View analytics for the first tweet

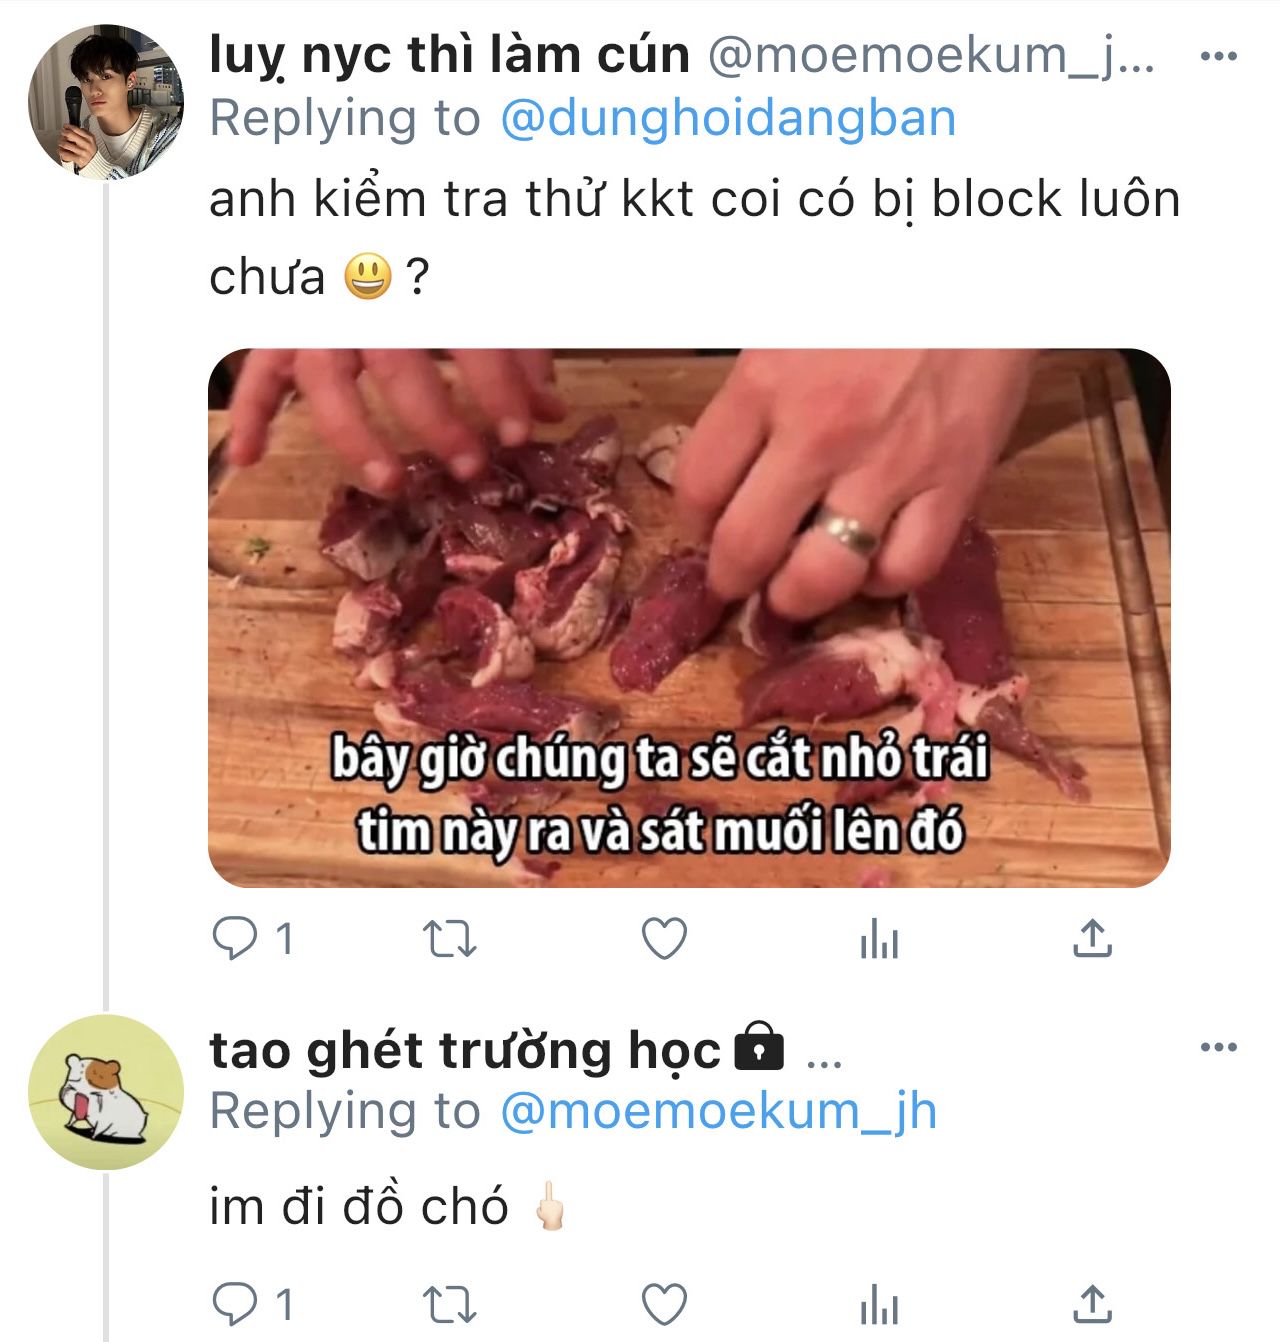pos(879,940)
